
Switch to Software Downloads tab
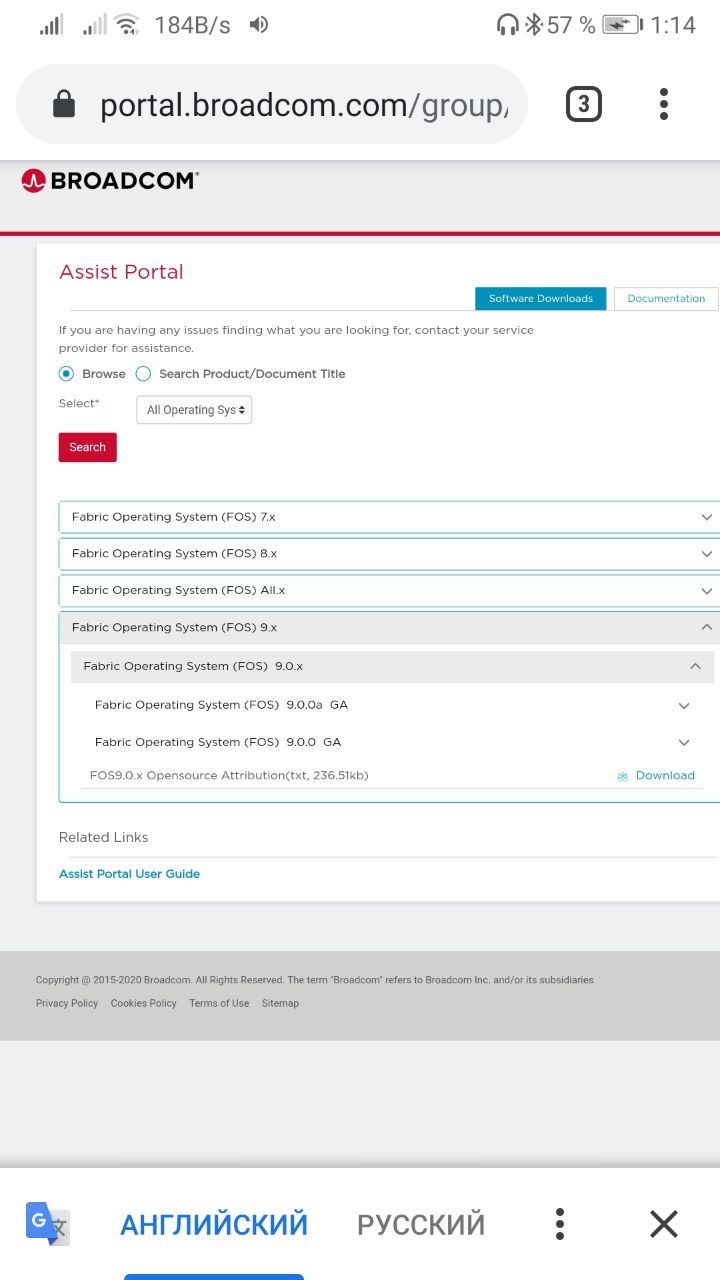point(541,298)
